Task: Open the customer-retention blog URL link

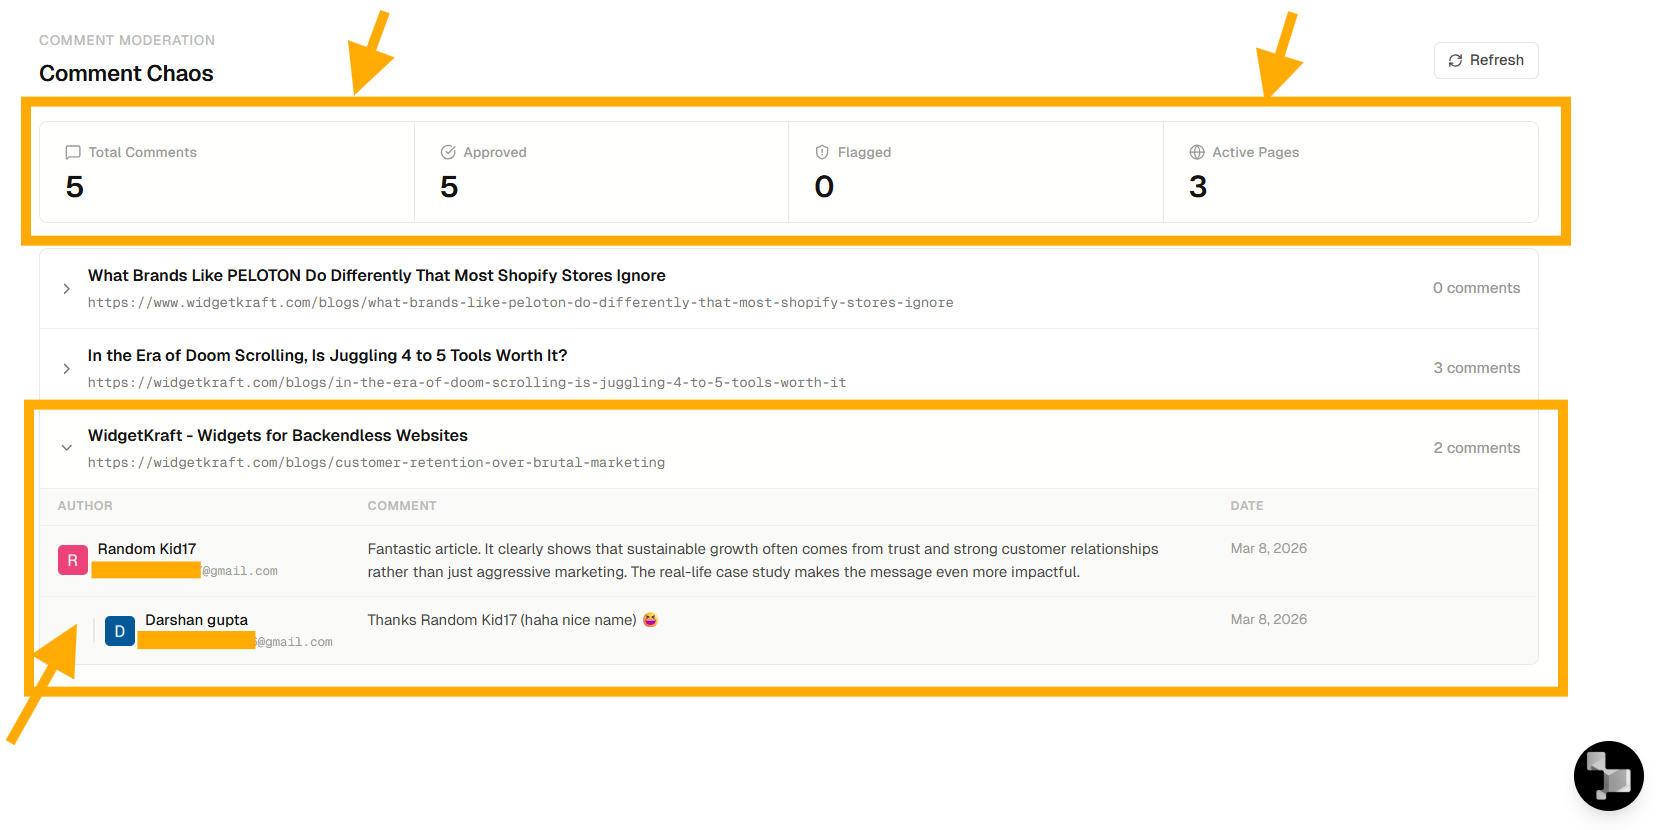Action: point(376,463)
